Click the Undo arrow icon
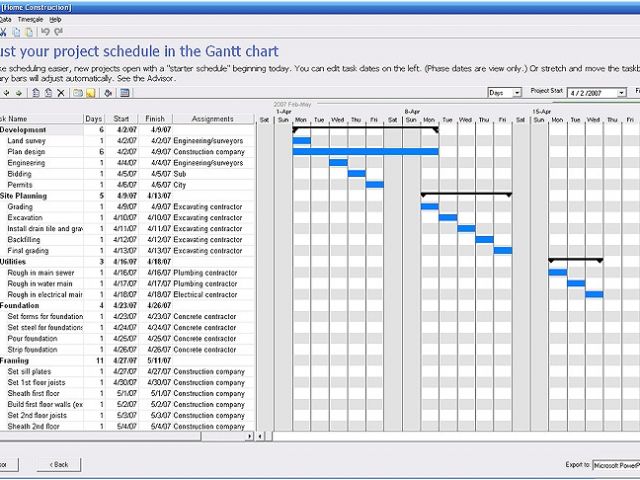The image size is (640, 480). 45,31
